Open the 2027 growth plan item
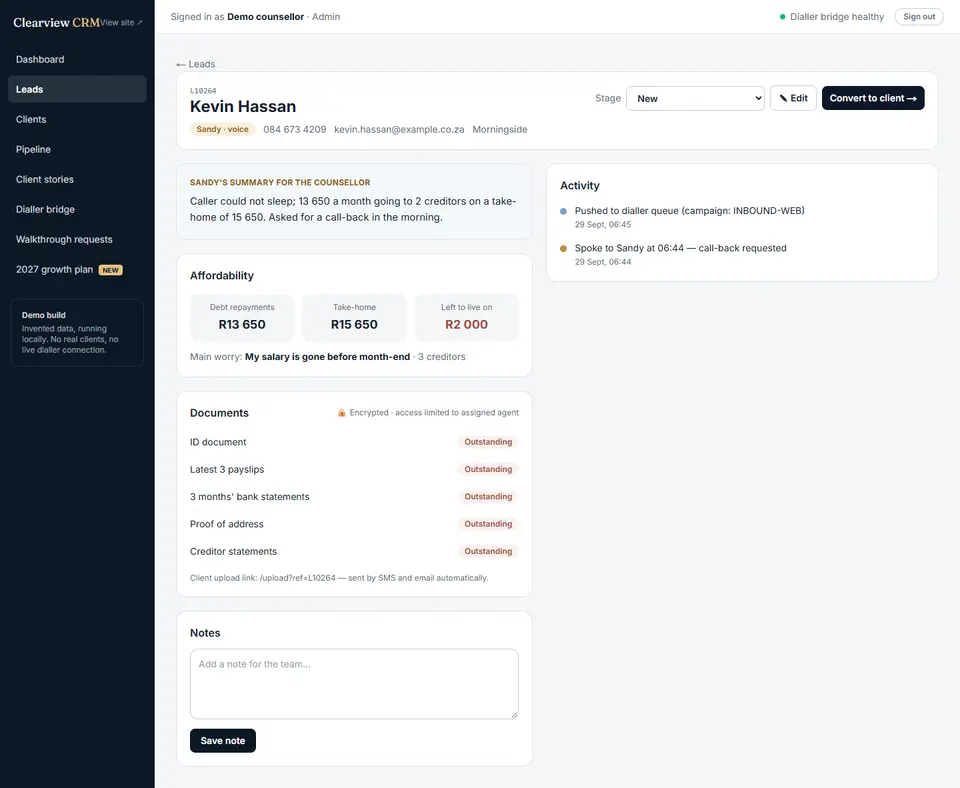 (77, 269)
